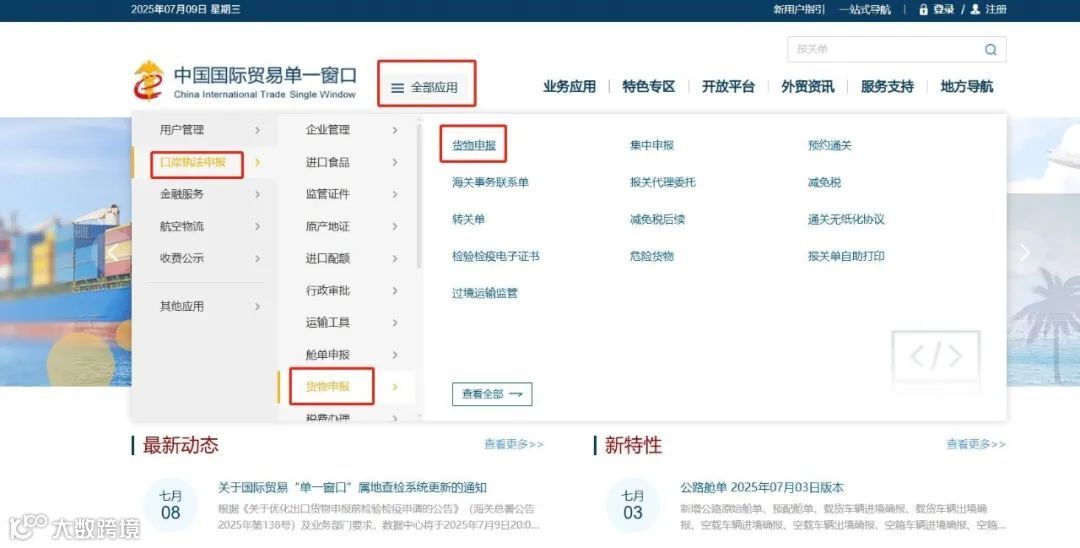The image size is (1080, 548).
Task: Open 报关代理委托 link
Action: [663, 182]
